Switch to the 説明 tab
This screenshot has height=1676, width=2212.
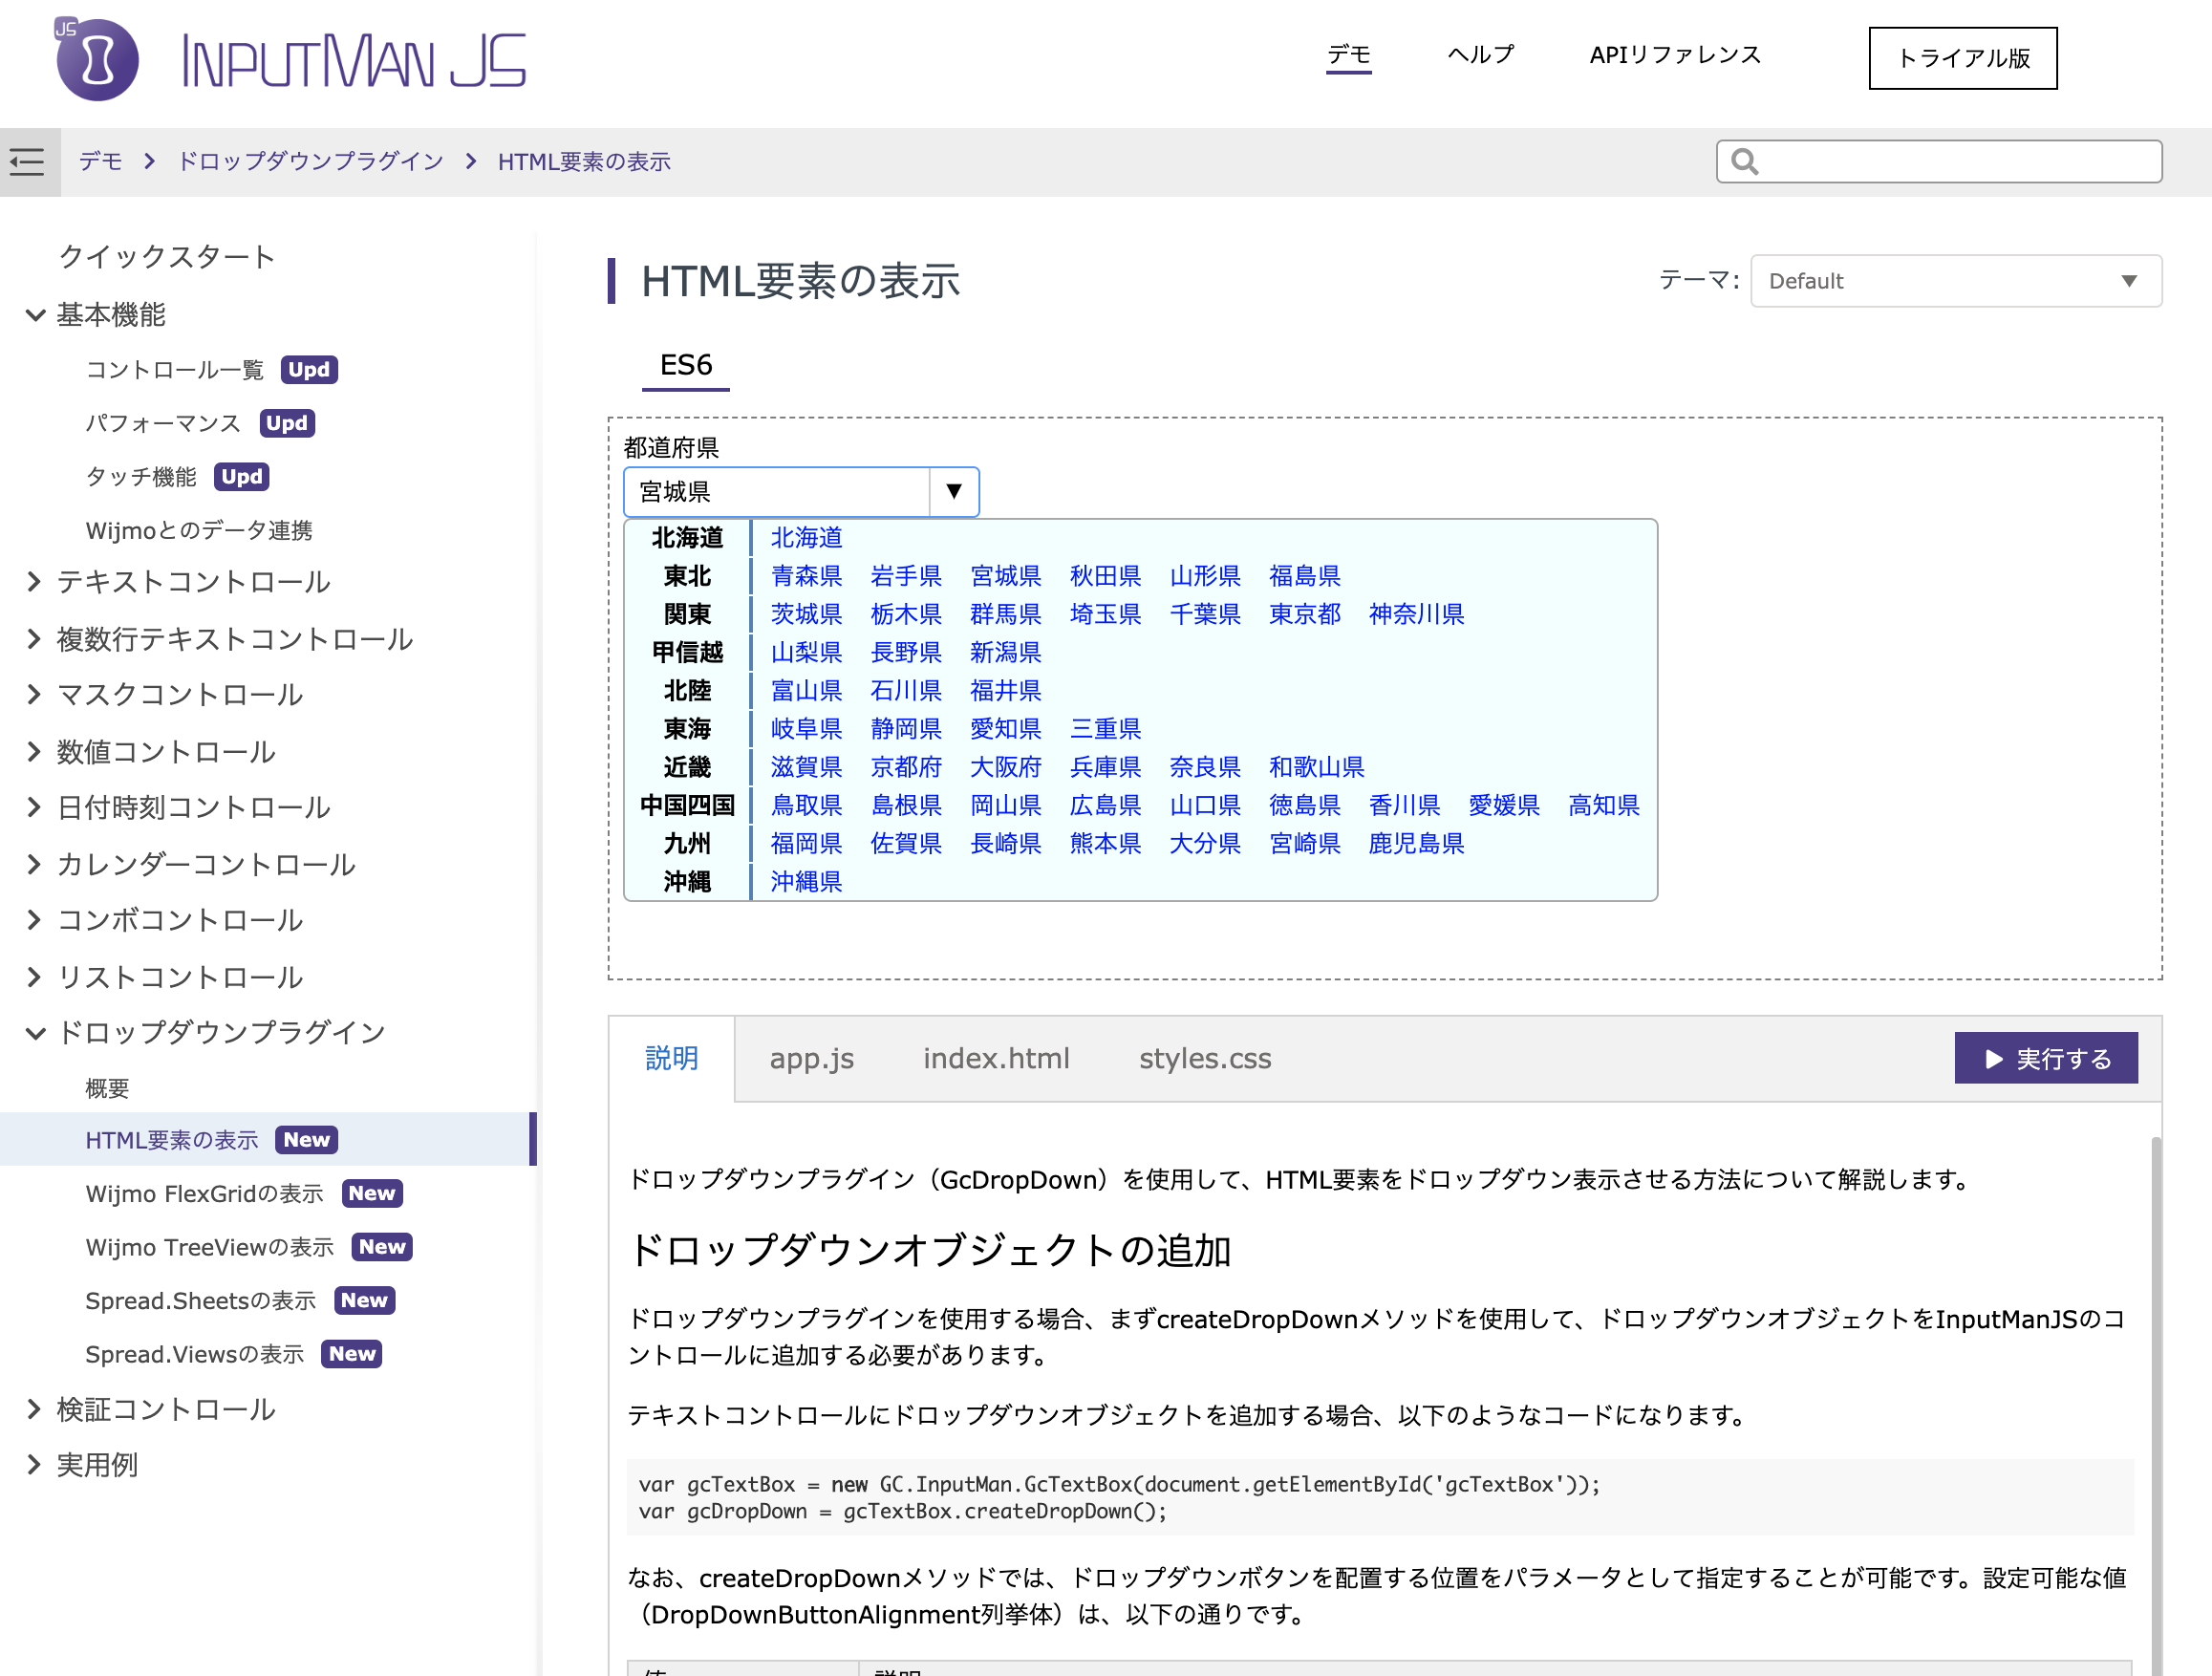(x=672, y=1058)
